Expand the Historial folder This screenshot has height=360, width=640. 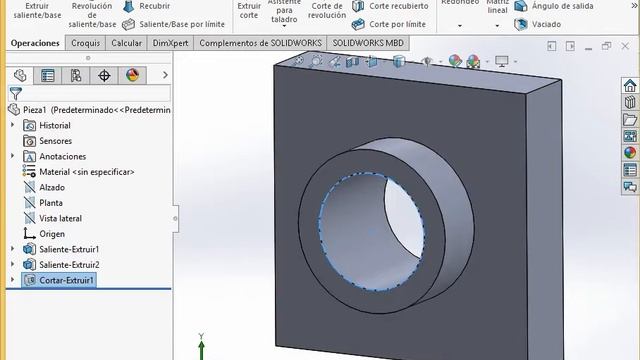tap(13, 125)
